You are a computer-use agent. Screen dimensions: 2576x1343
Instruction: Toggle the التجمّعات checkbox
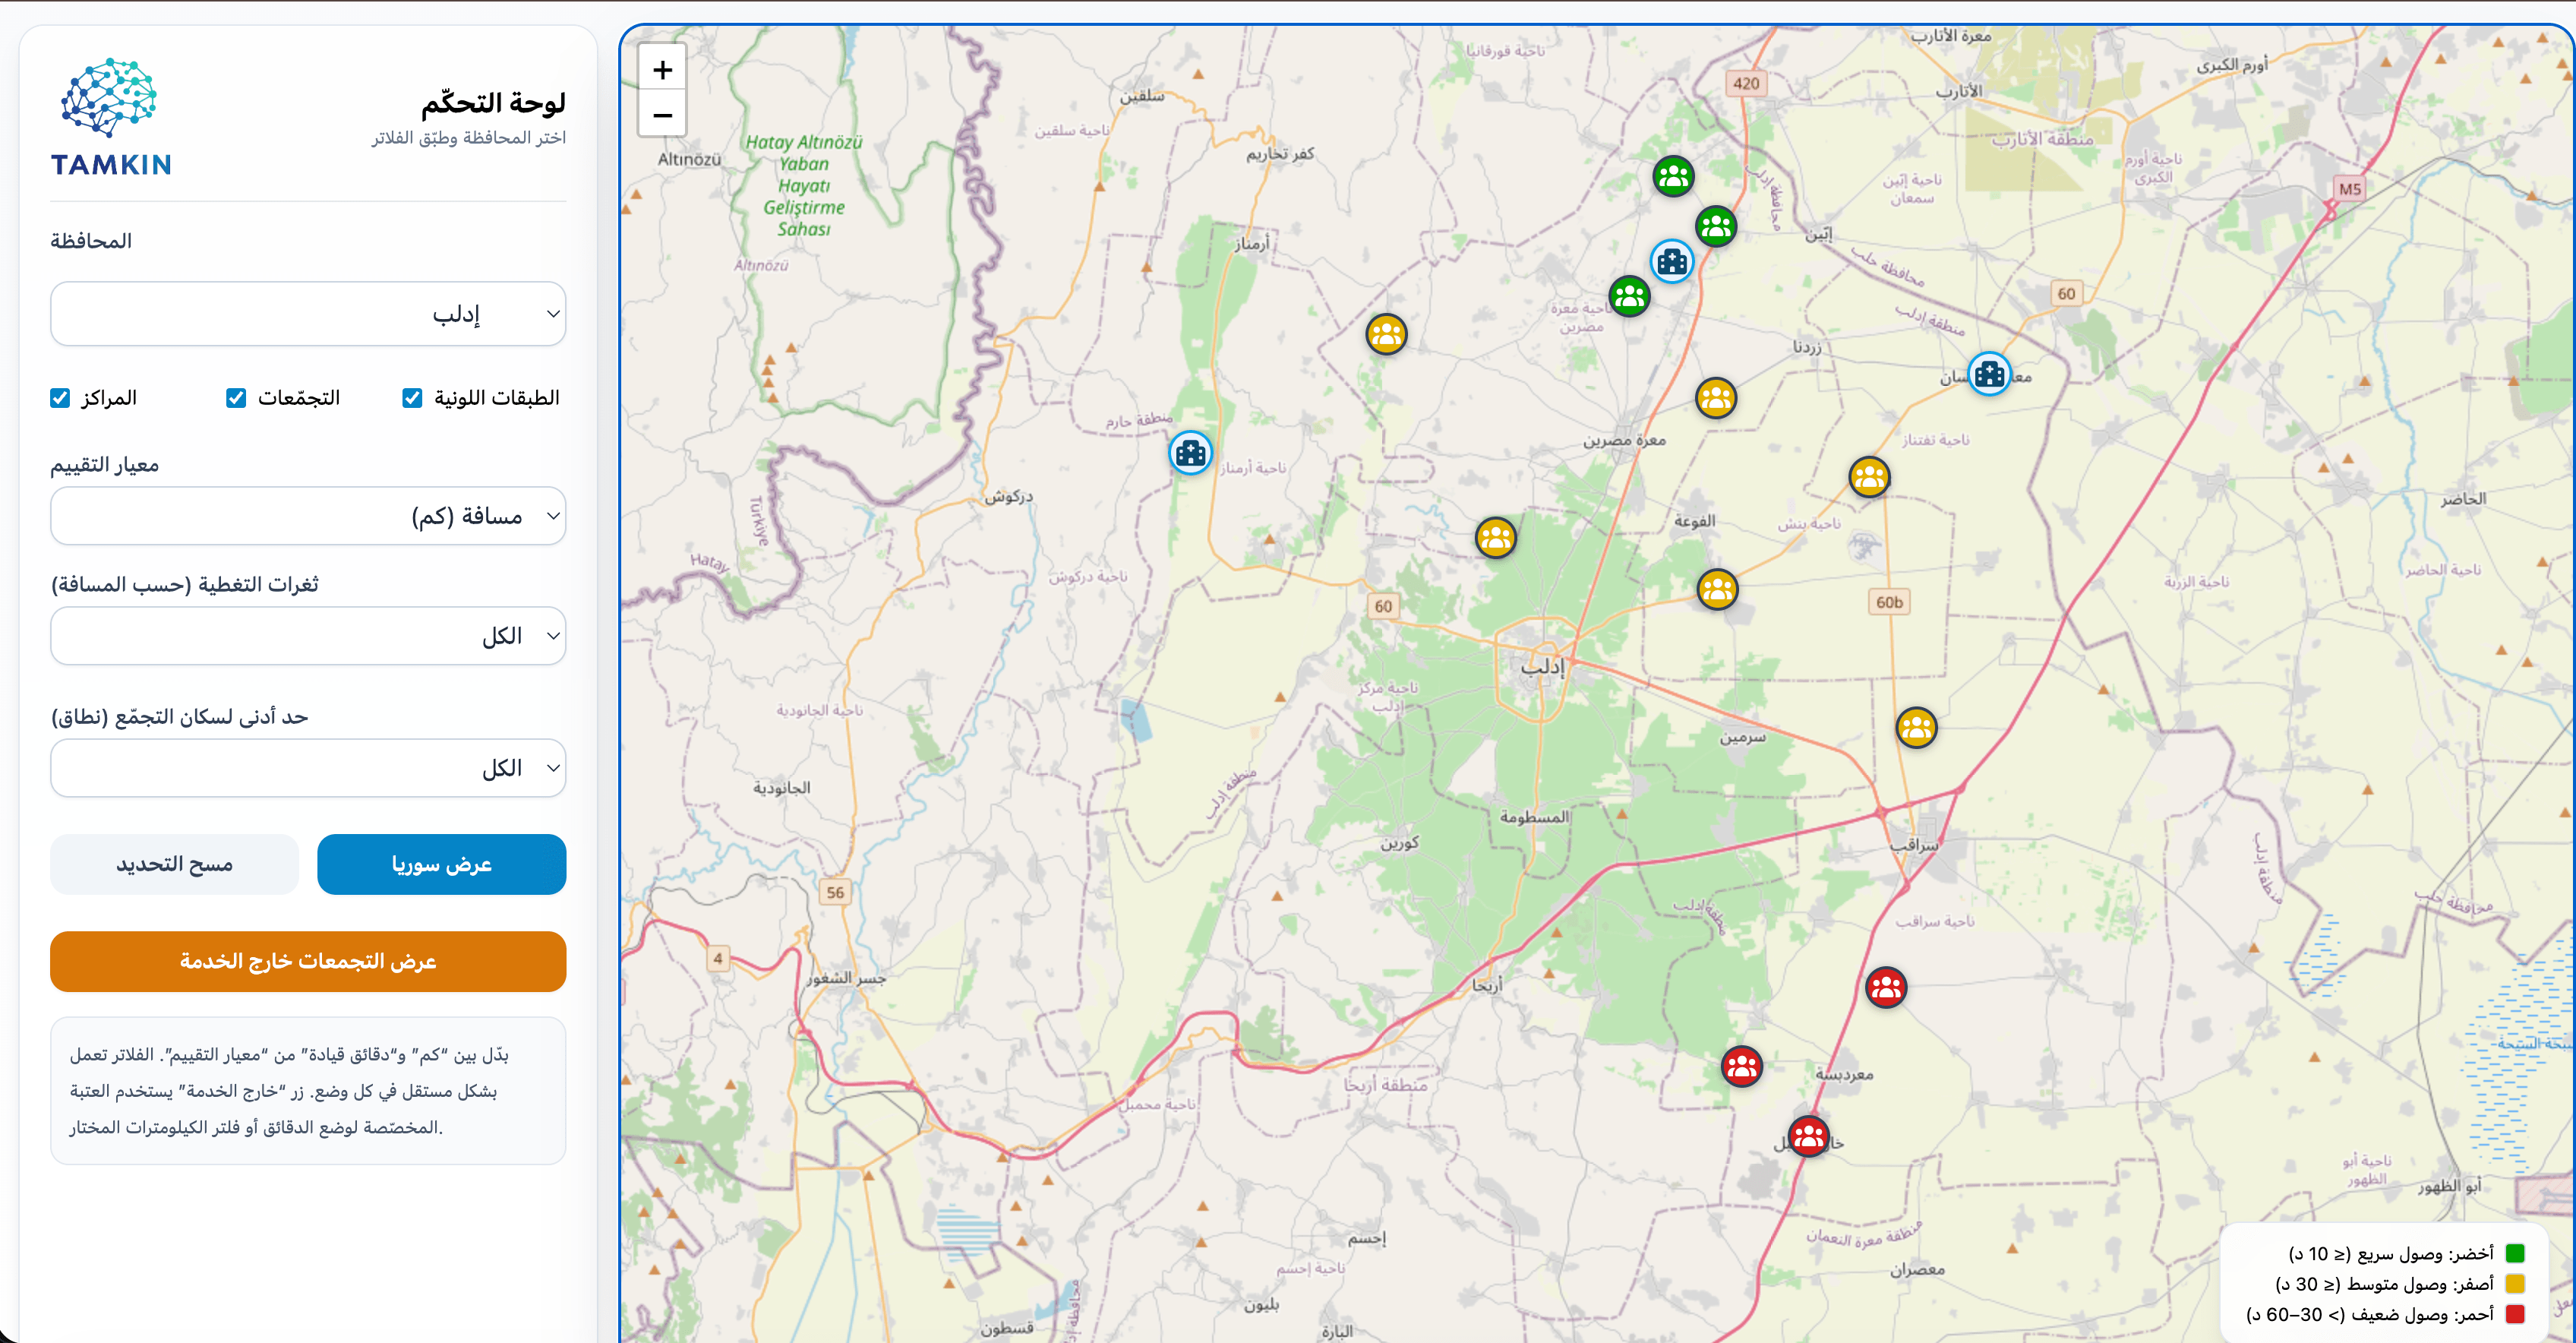tap(236, 398)
